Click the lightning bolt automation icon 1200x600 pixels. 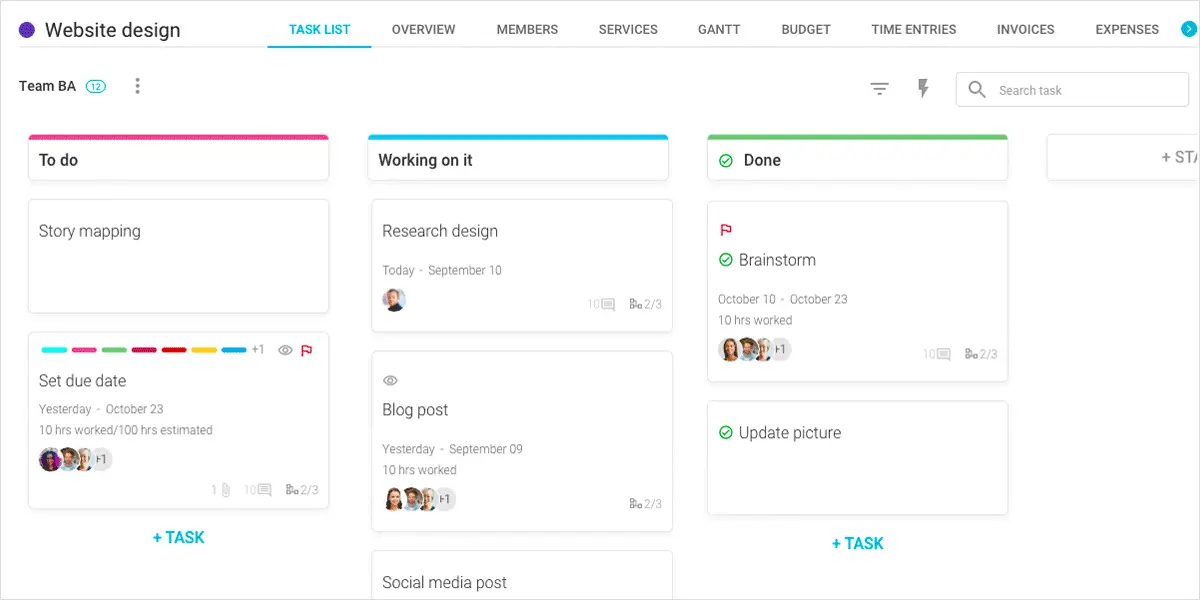[x=923, y=89]
